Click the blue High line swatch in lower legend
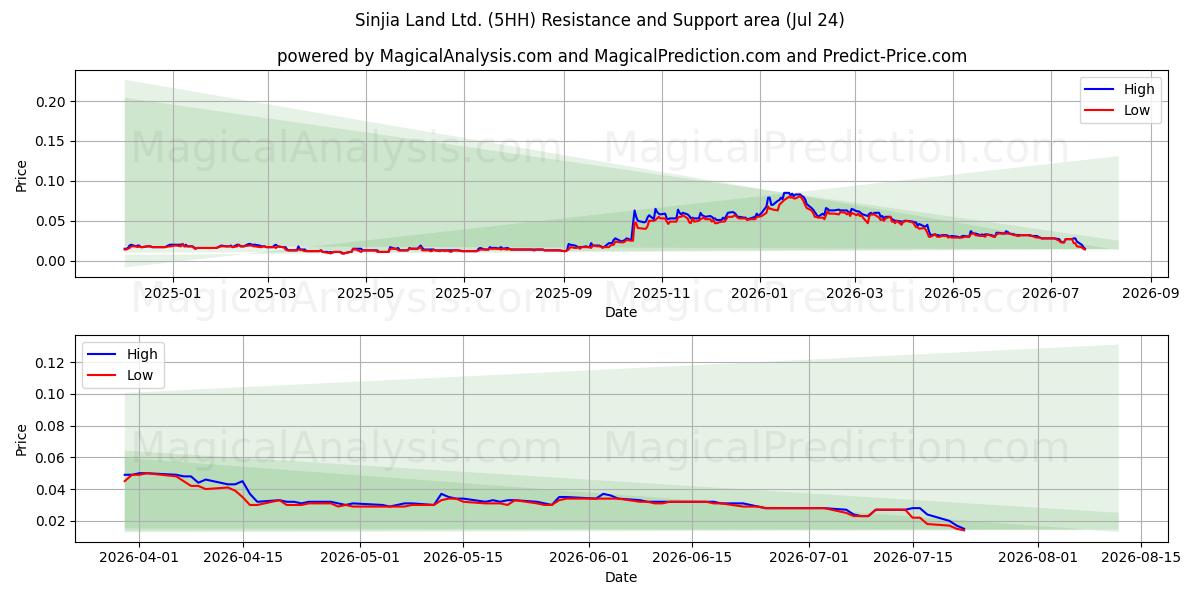Screen dimensions: 1200x600 (104, 354)
